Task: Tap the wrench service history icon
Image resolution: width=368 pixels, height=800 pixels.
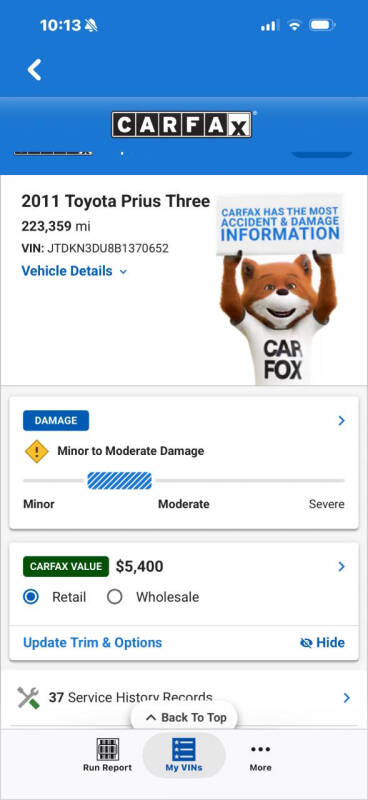Action: (28, 697)
